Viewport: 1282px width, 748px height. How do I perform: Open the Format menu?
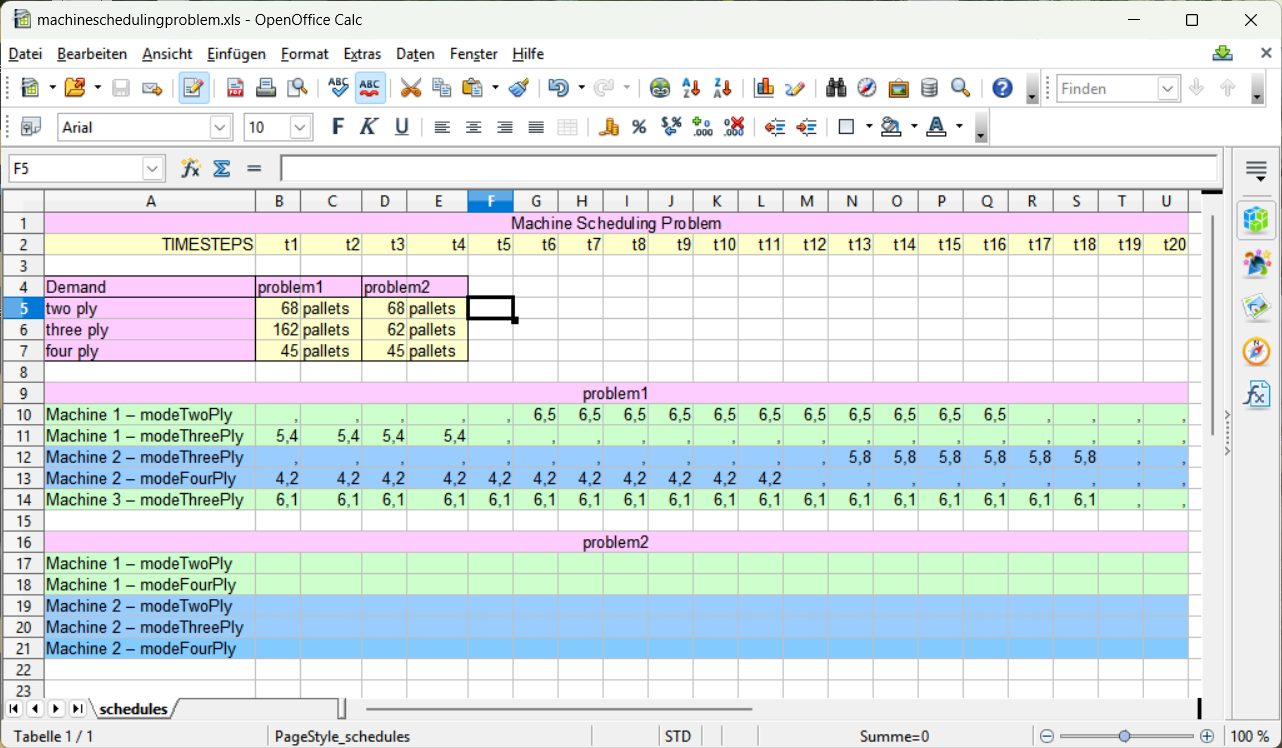304,54
